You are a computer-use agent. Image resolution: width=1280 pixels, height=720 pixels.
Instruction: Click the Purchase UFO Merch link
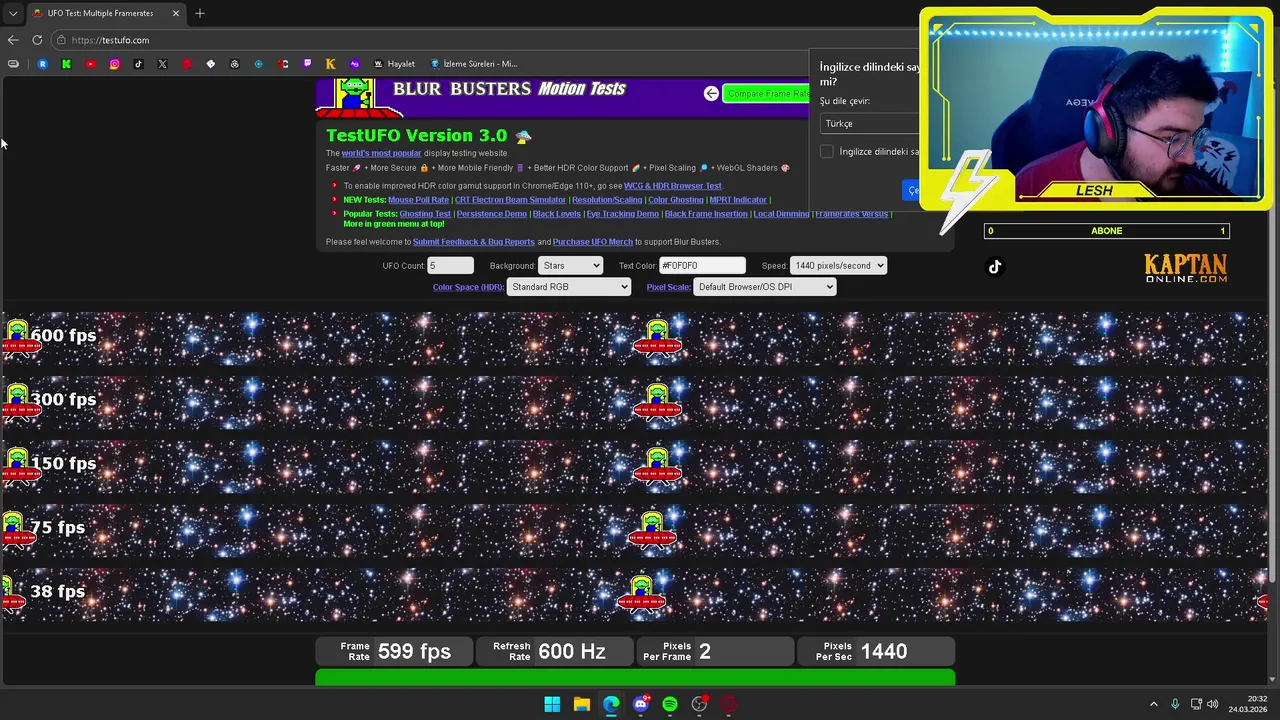click(x=593, y=242)
